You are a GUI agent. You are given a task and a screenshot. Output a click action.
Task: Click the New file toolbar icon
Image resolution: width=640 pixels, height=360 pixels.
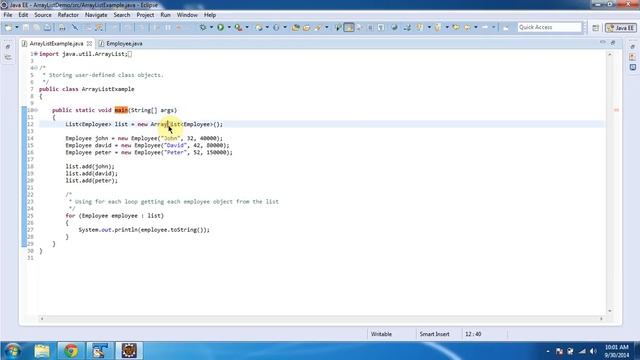(9, 27)
